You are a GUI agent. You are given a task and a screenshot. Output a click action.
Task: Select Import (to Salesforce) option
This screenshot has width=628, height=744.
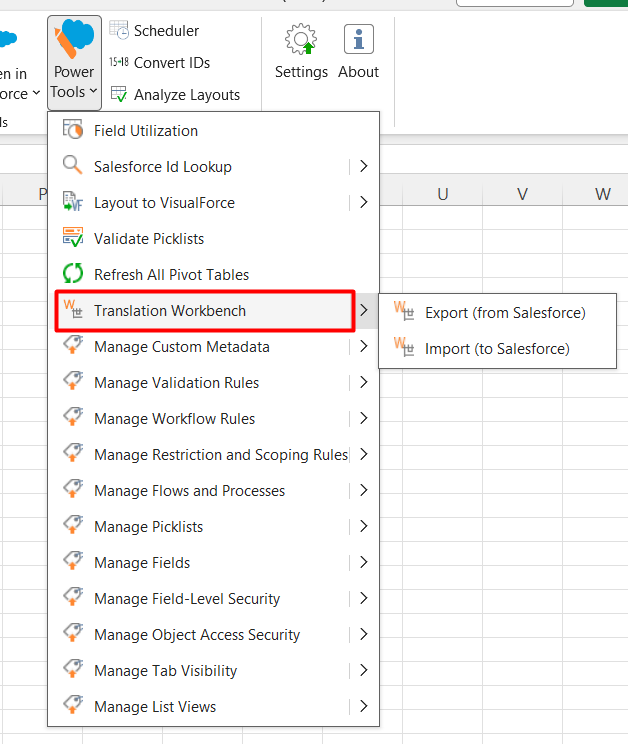(x=497, y=349)
